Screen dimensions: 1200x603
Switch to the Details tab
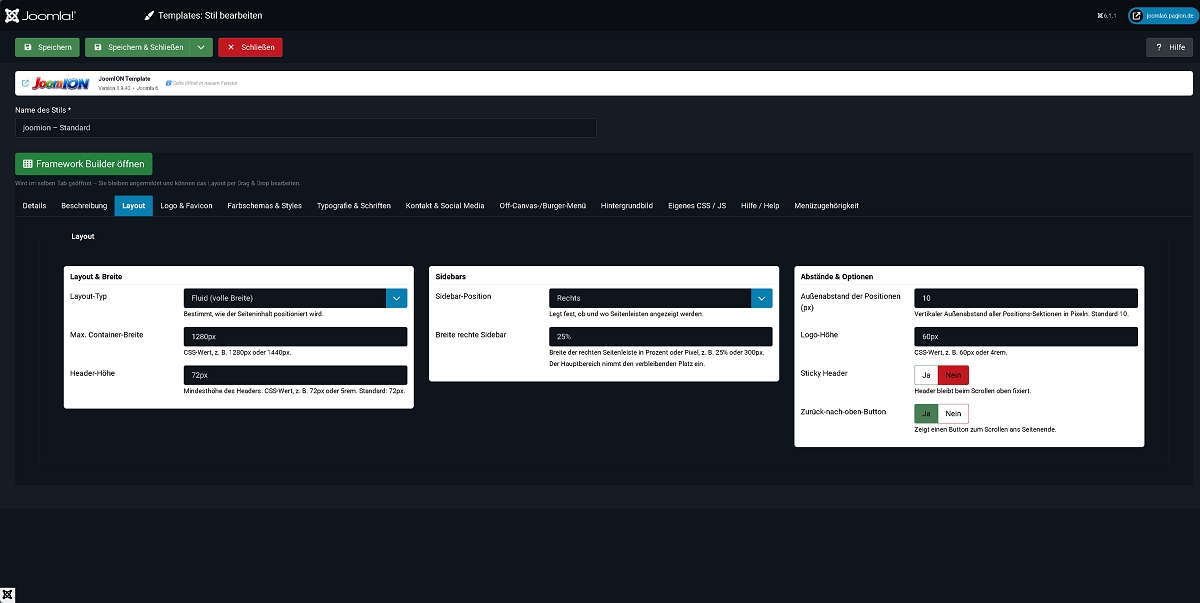(34, 206)
